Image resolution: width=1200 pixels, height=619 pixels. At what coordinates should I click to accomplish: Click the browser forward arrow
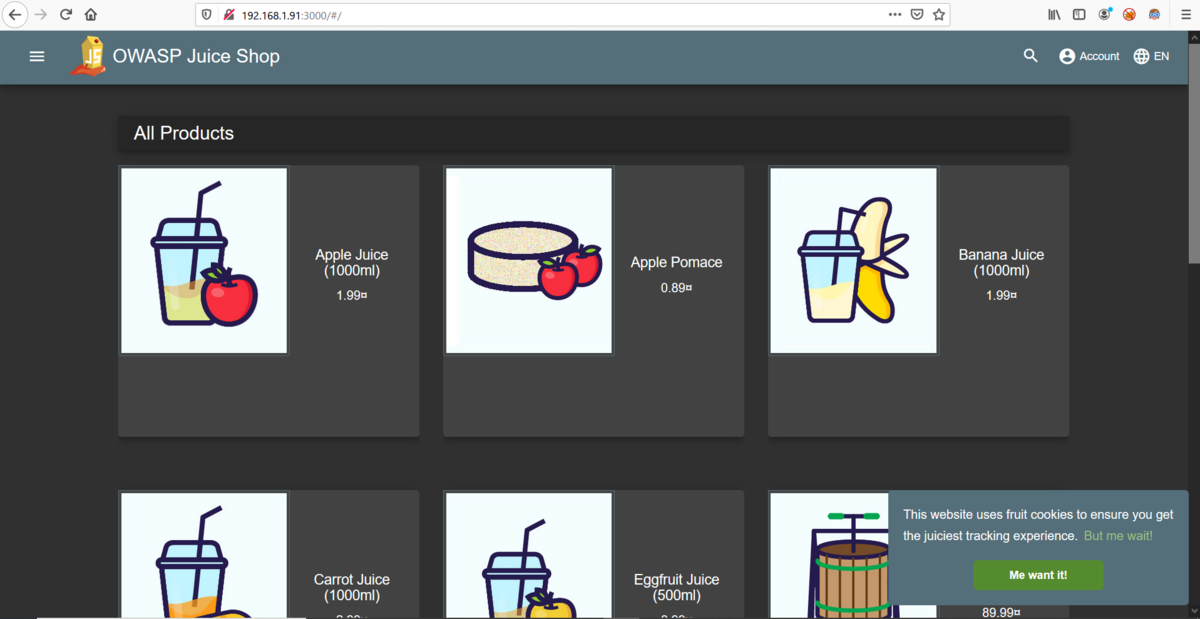(41, 15)
